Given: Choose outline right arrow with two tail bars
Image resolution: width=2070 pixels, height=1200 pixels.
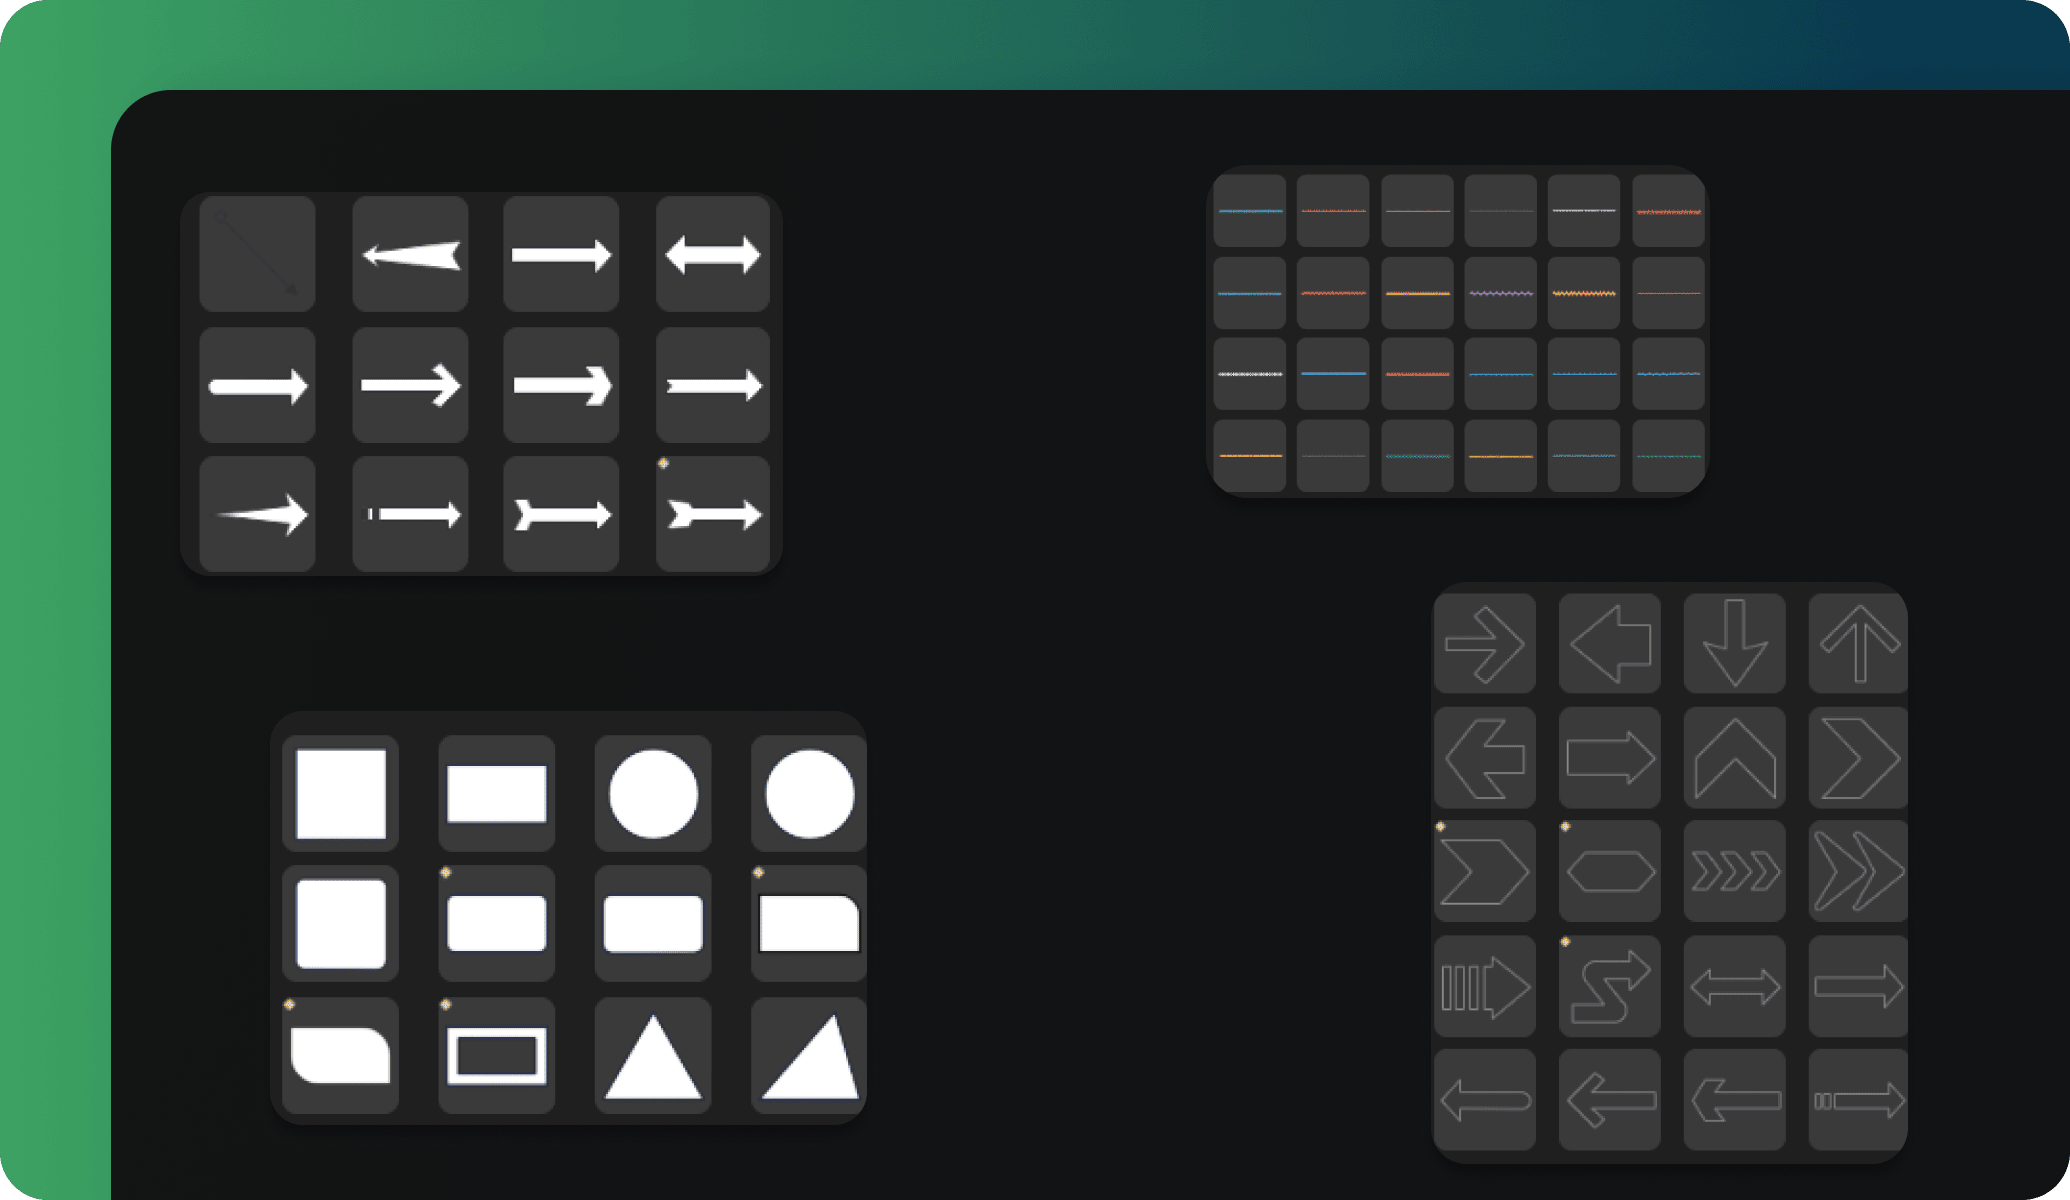Looking at the screenshot, I should (x=1858, y=1100).
